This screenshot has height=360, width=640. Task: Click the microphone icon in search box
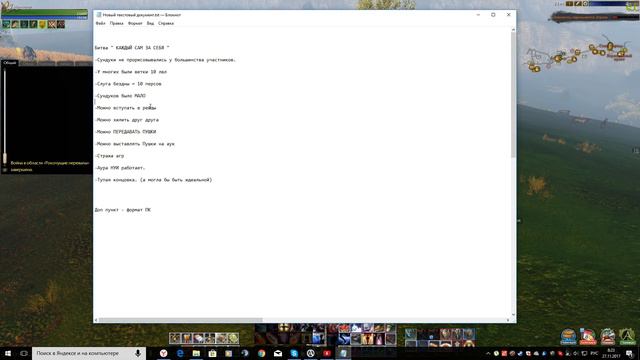[138, 353]
